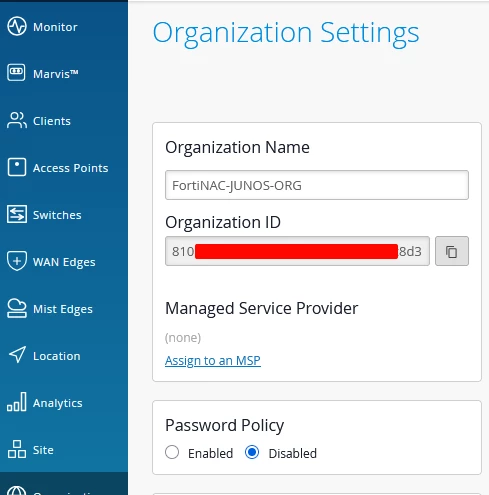Click the Mist Edges cloud icon
Screen dimensions: 489x495
click(17, 308)
